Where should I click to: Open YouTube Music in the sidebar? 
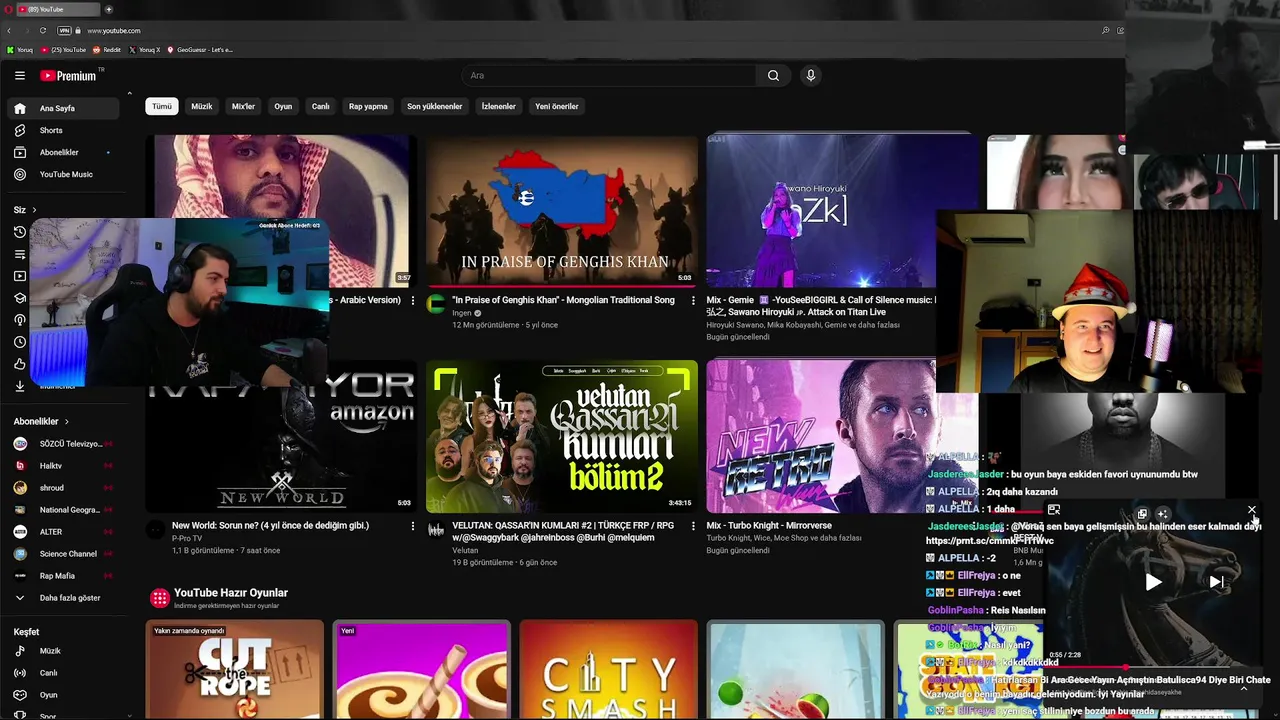[x=65, y=174]
